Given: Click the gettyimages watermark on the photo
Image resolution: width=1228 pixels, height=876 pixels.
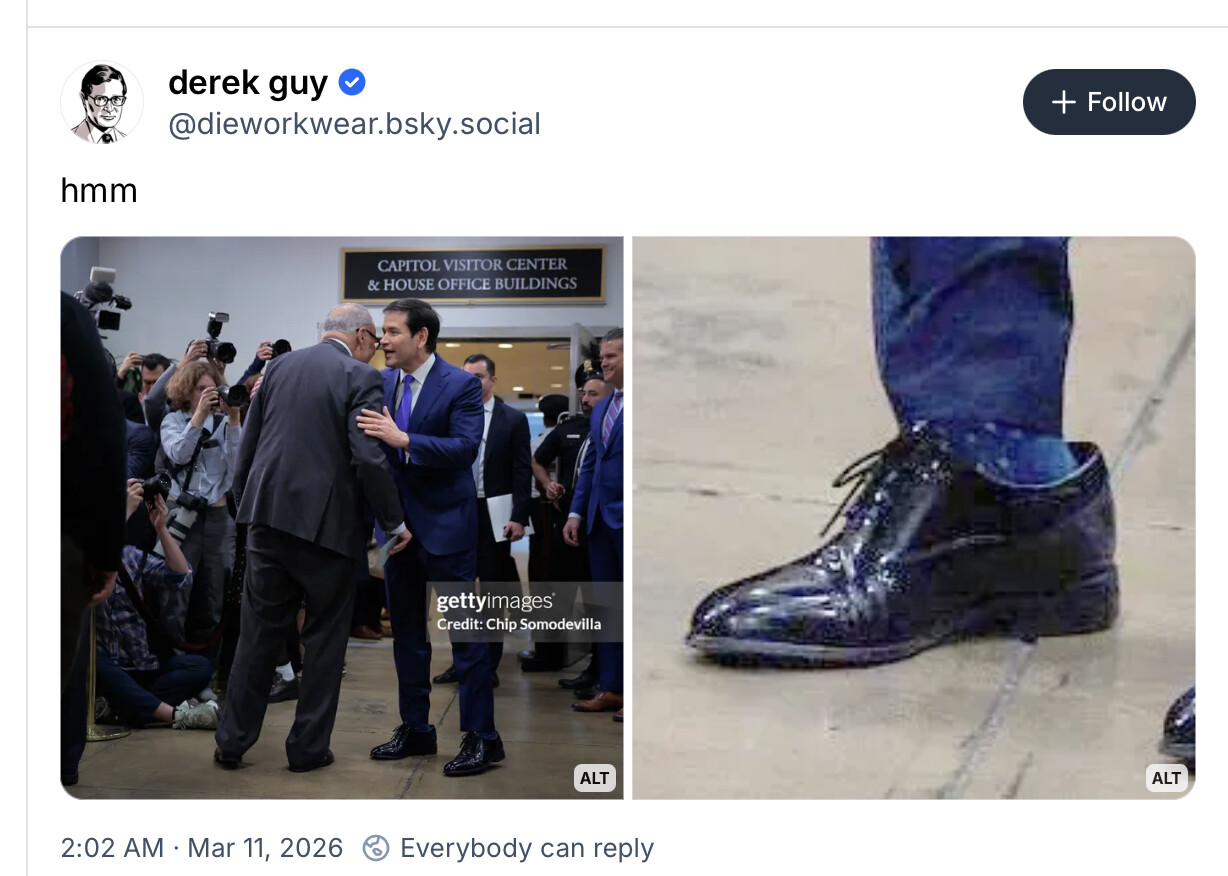Looking at the screenshot, I should tap(494, 602).
